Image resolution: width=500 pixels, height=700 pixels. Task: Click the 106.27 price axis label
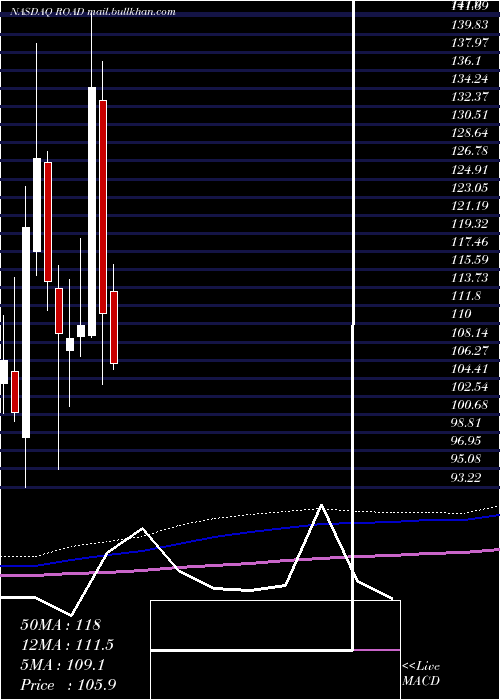[470, 350]
